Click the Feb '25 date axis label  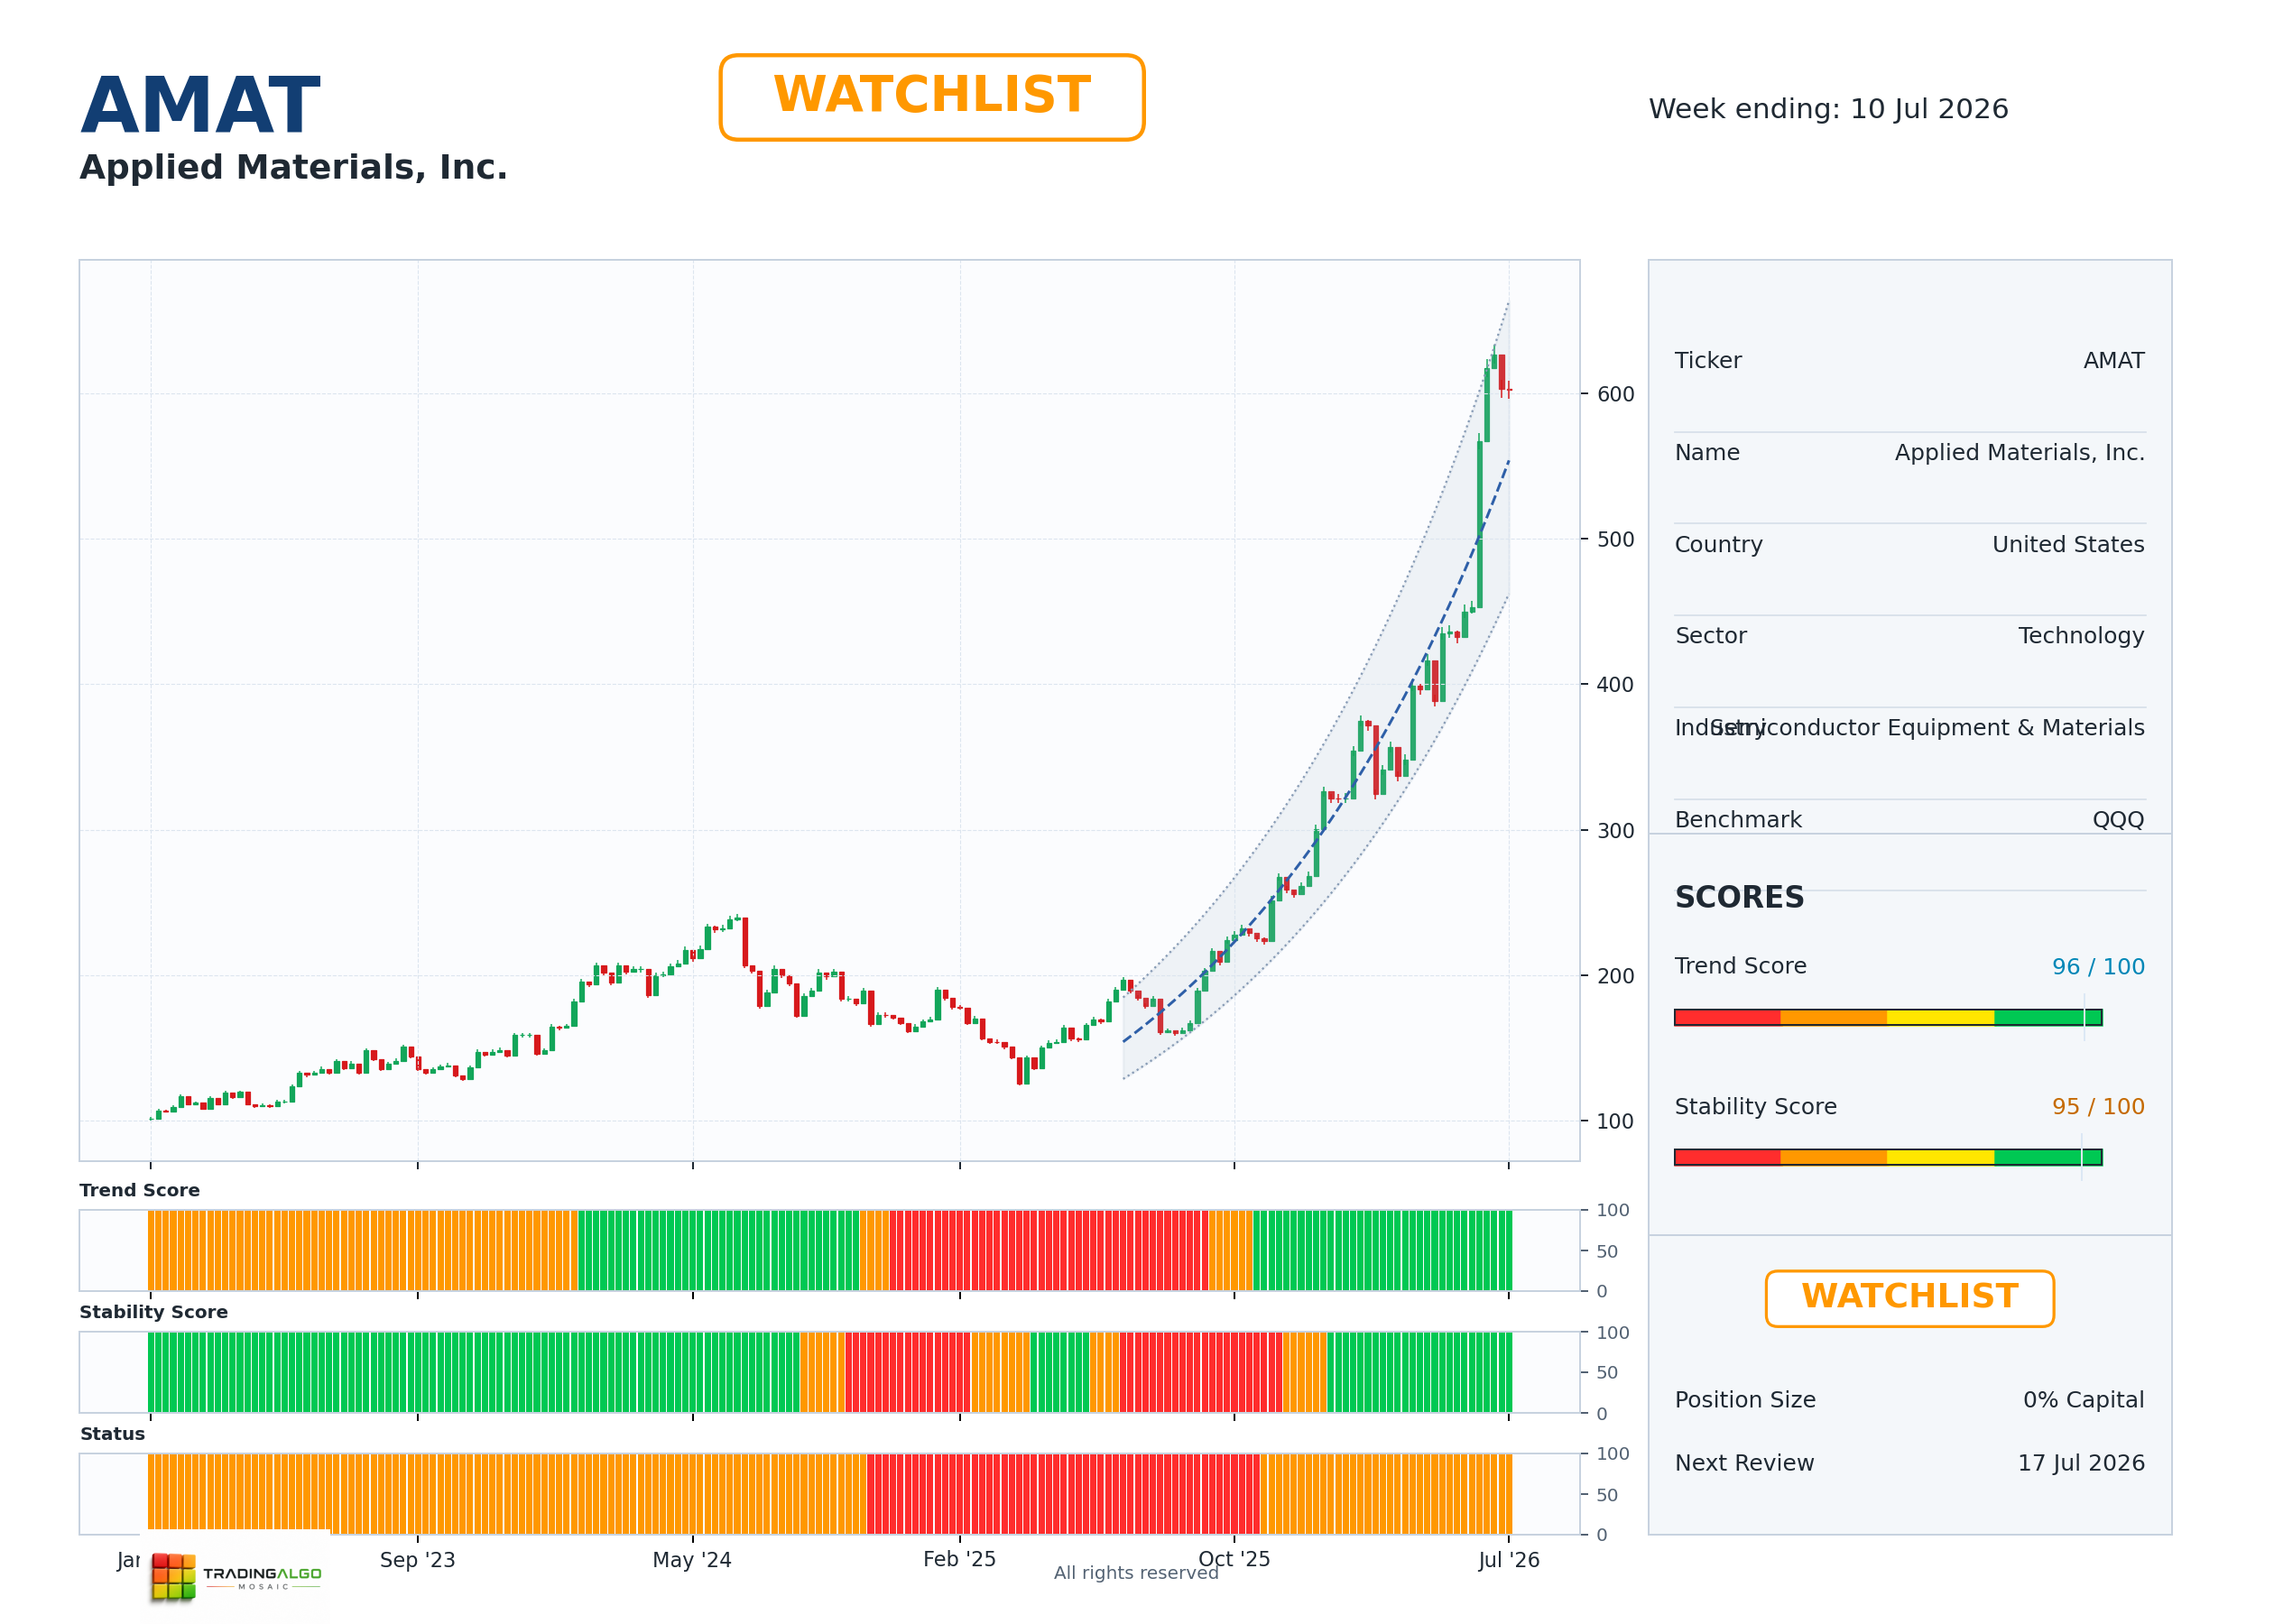[959, 1560]
